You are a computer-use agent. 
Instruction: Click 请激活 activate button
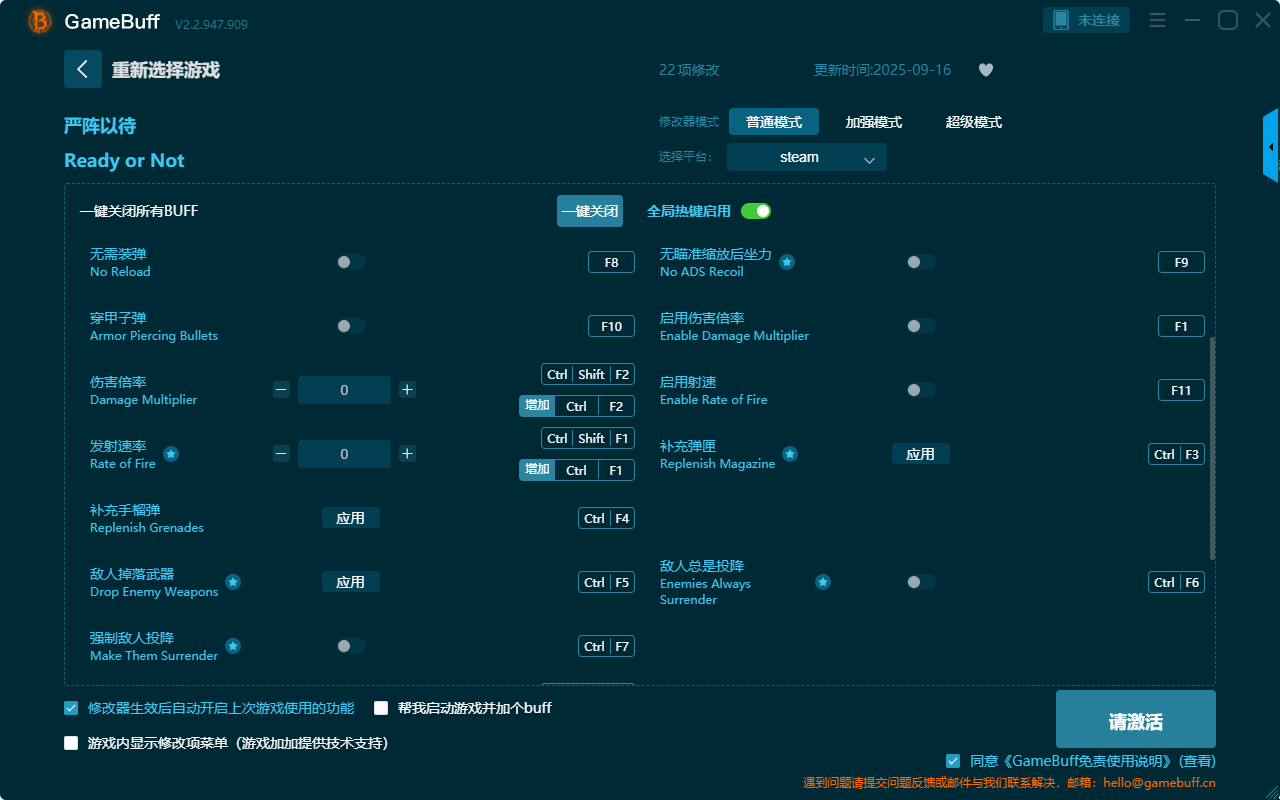1136,719
